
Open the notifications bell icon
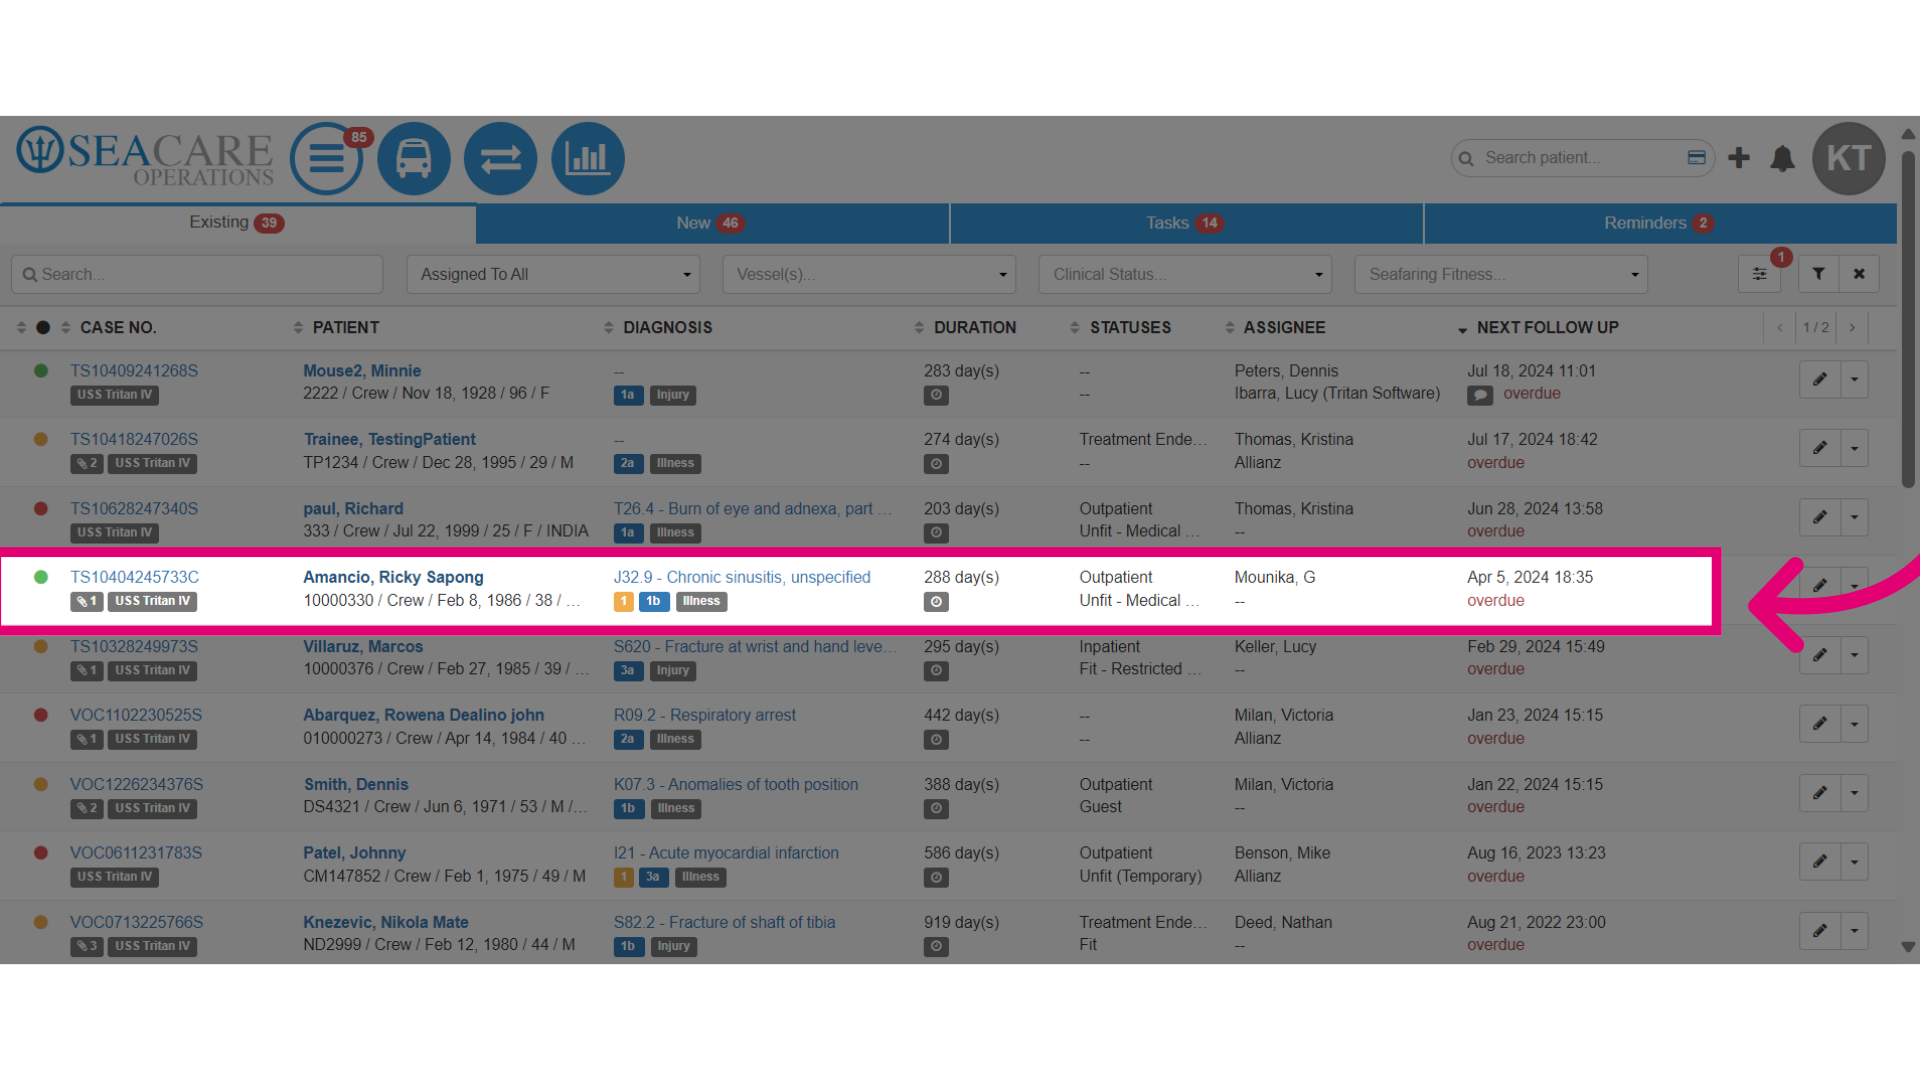1782,158
